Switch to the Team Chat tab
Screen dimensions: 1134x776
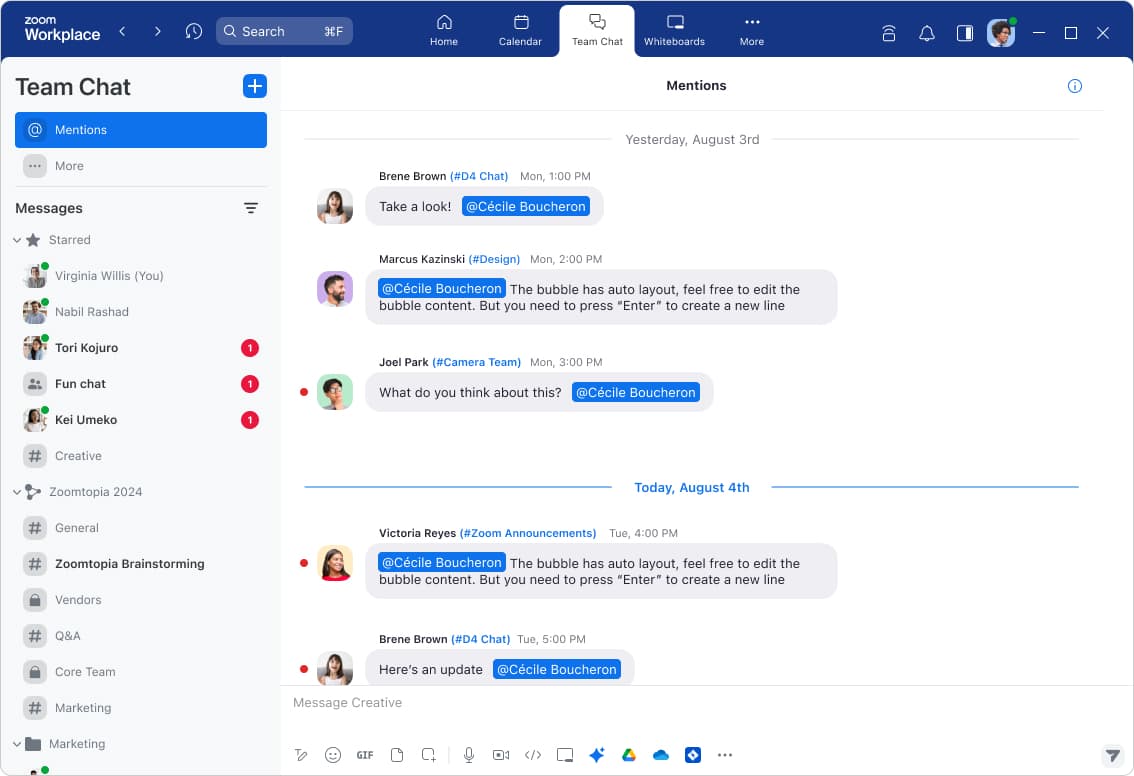click(597, 31)
